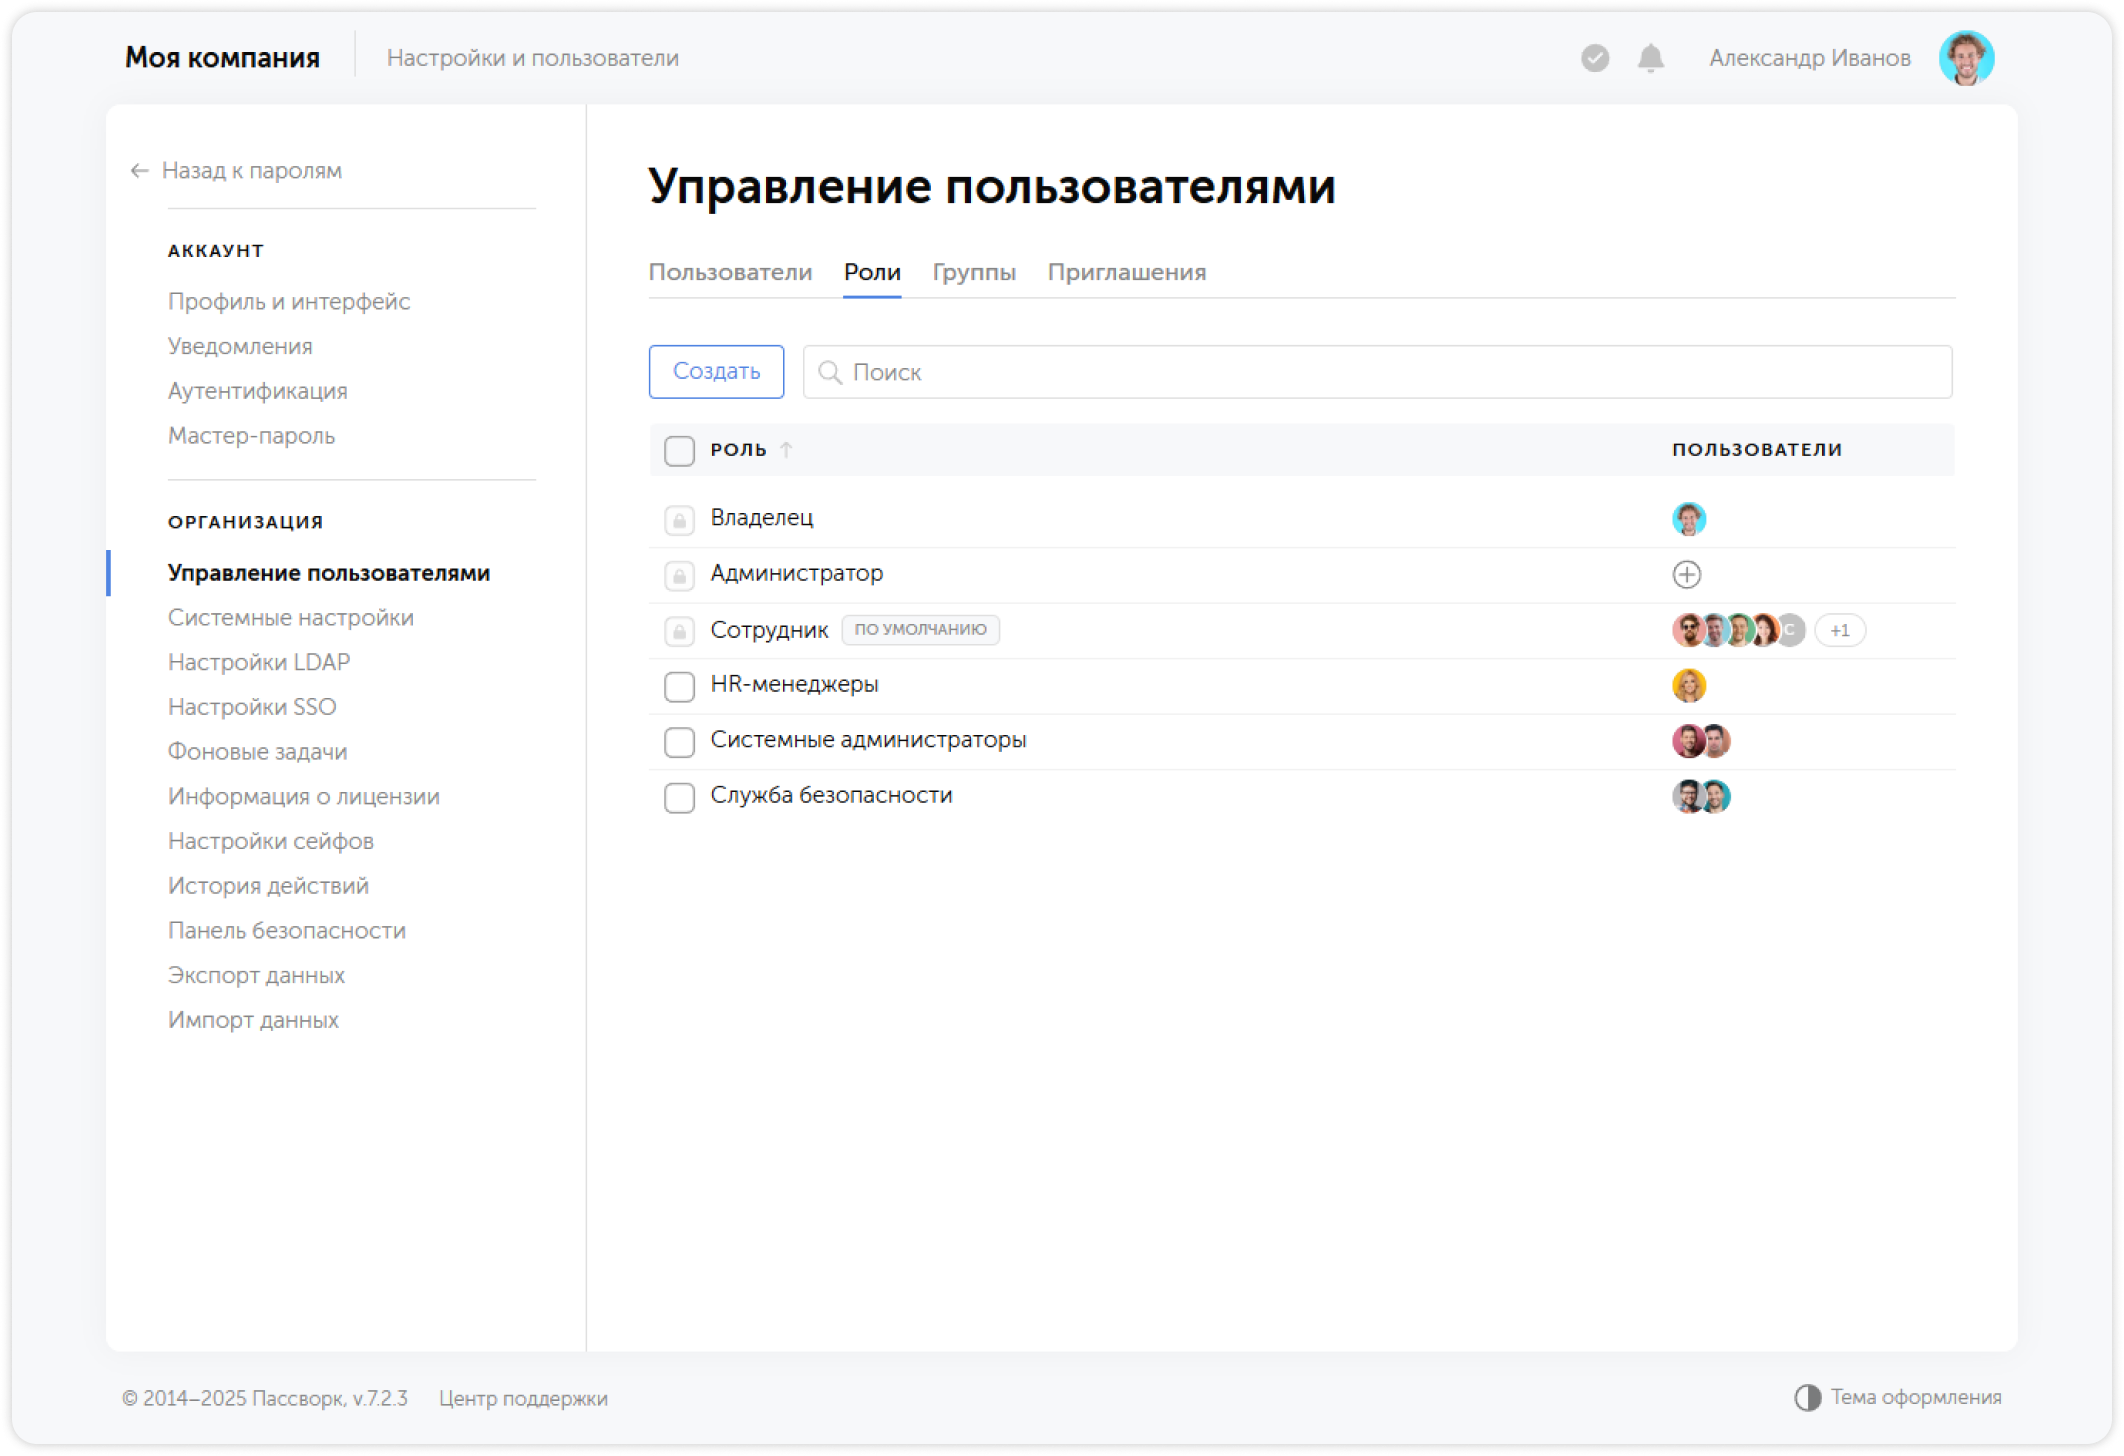The width and height of the screenshot is (2124, 1456).
Task: Open the Центр поддержки link
Action: [523, 1399]
